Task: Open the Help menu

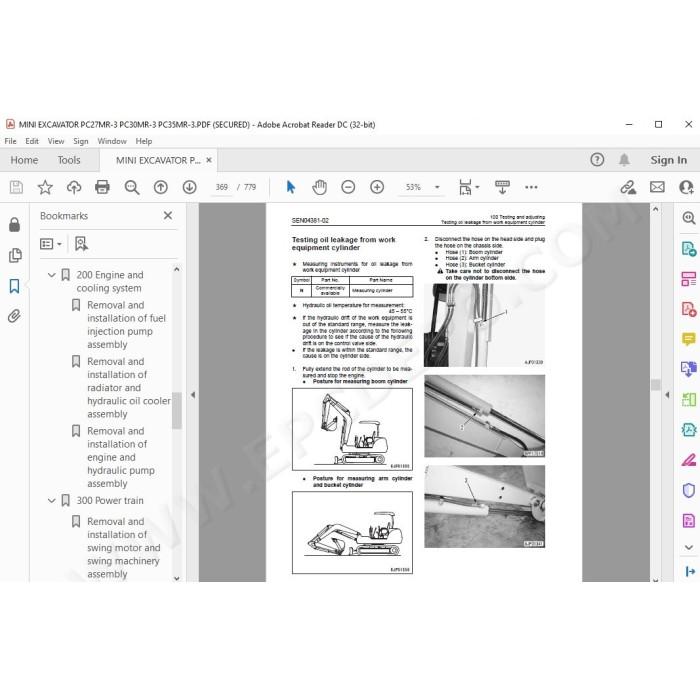Action: [x=144, y=141]
